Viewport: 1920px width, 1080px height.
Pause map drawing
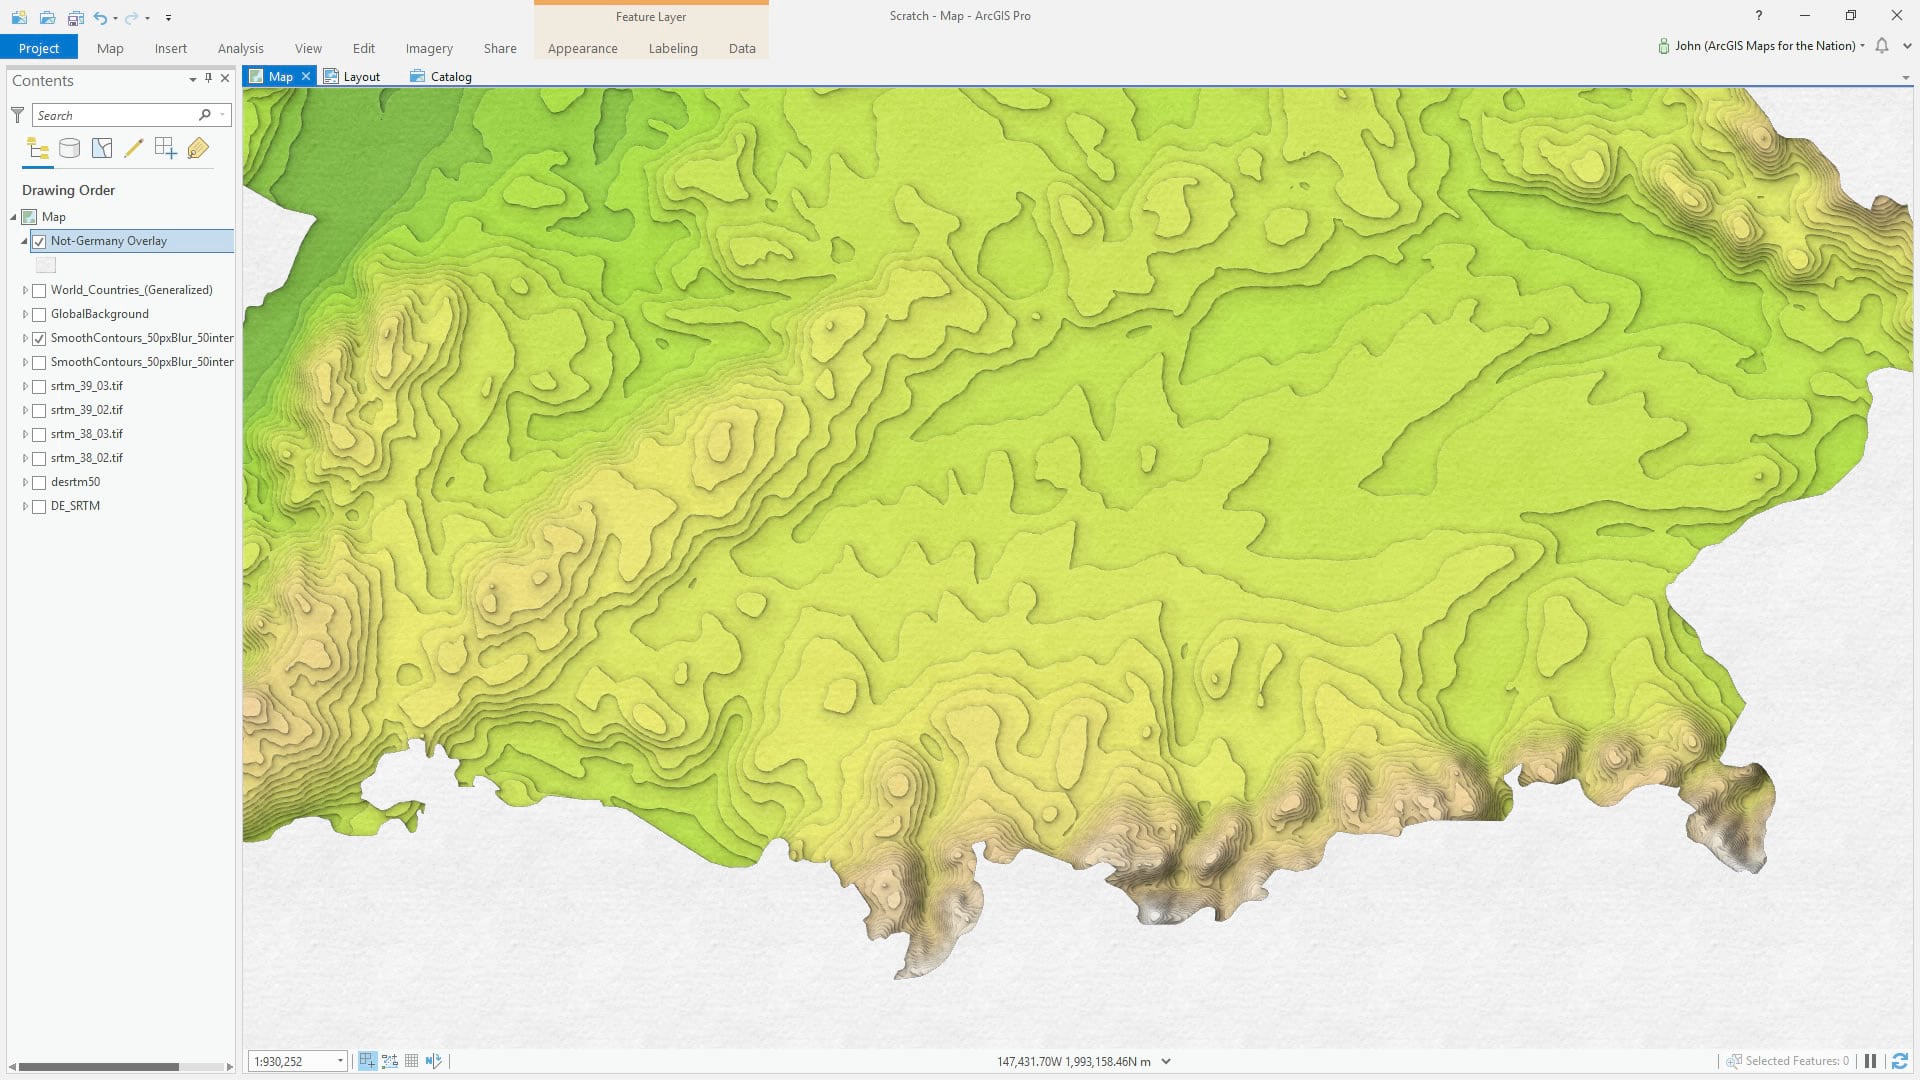[1870, 1061]
